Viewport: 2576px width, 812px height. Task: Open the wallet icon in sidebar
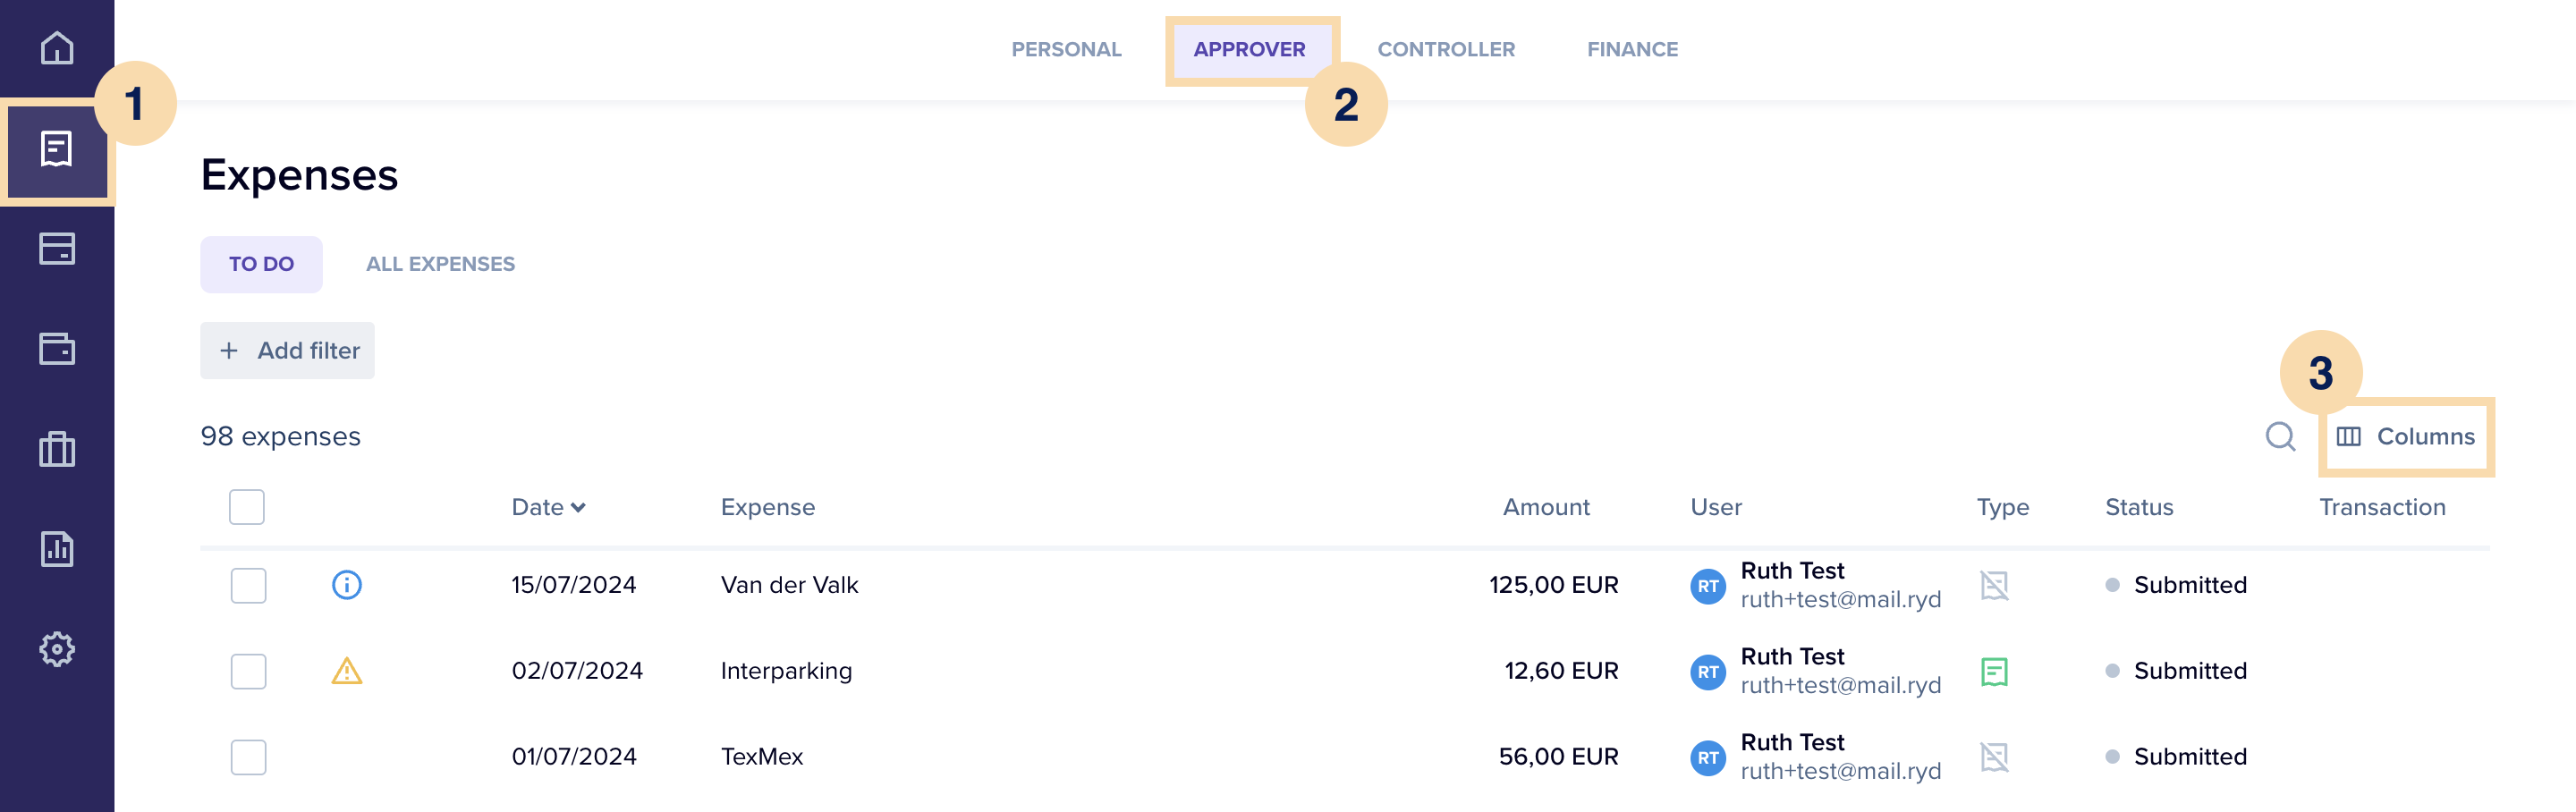(57, 349)
